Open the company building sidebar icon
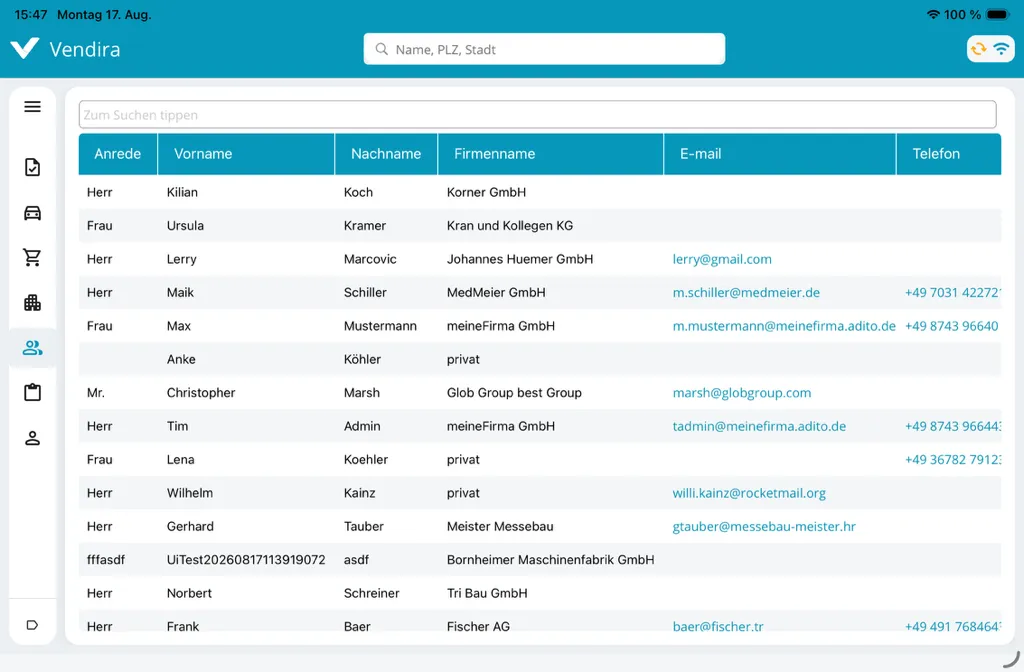This screenshot has height=672, width=1024. click(32, 302)
